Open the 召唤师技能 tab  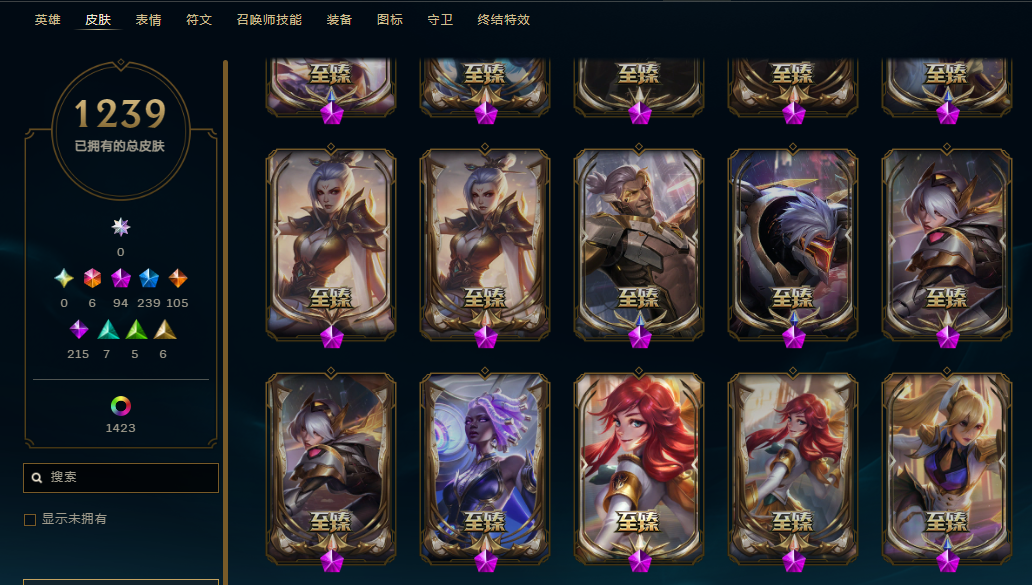(x=269, y=20)
